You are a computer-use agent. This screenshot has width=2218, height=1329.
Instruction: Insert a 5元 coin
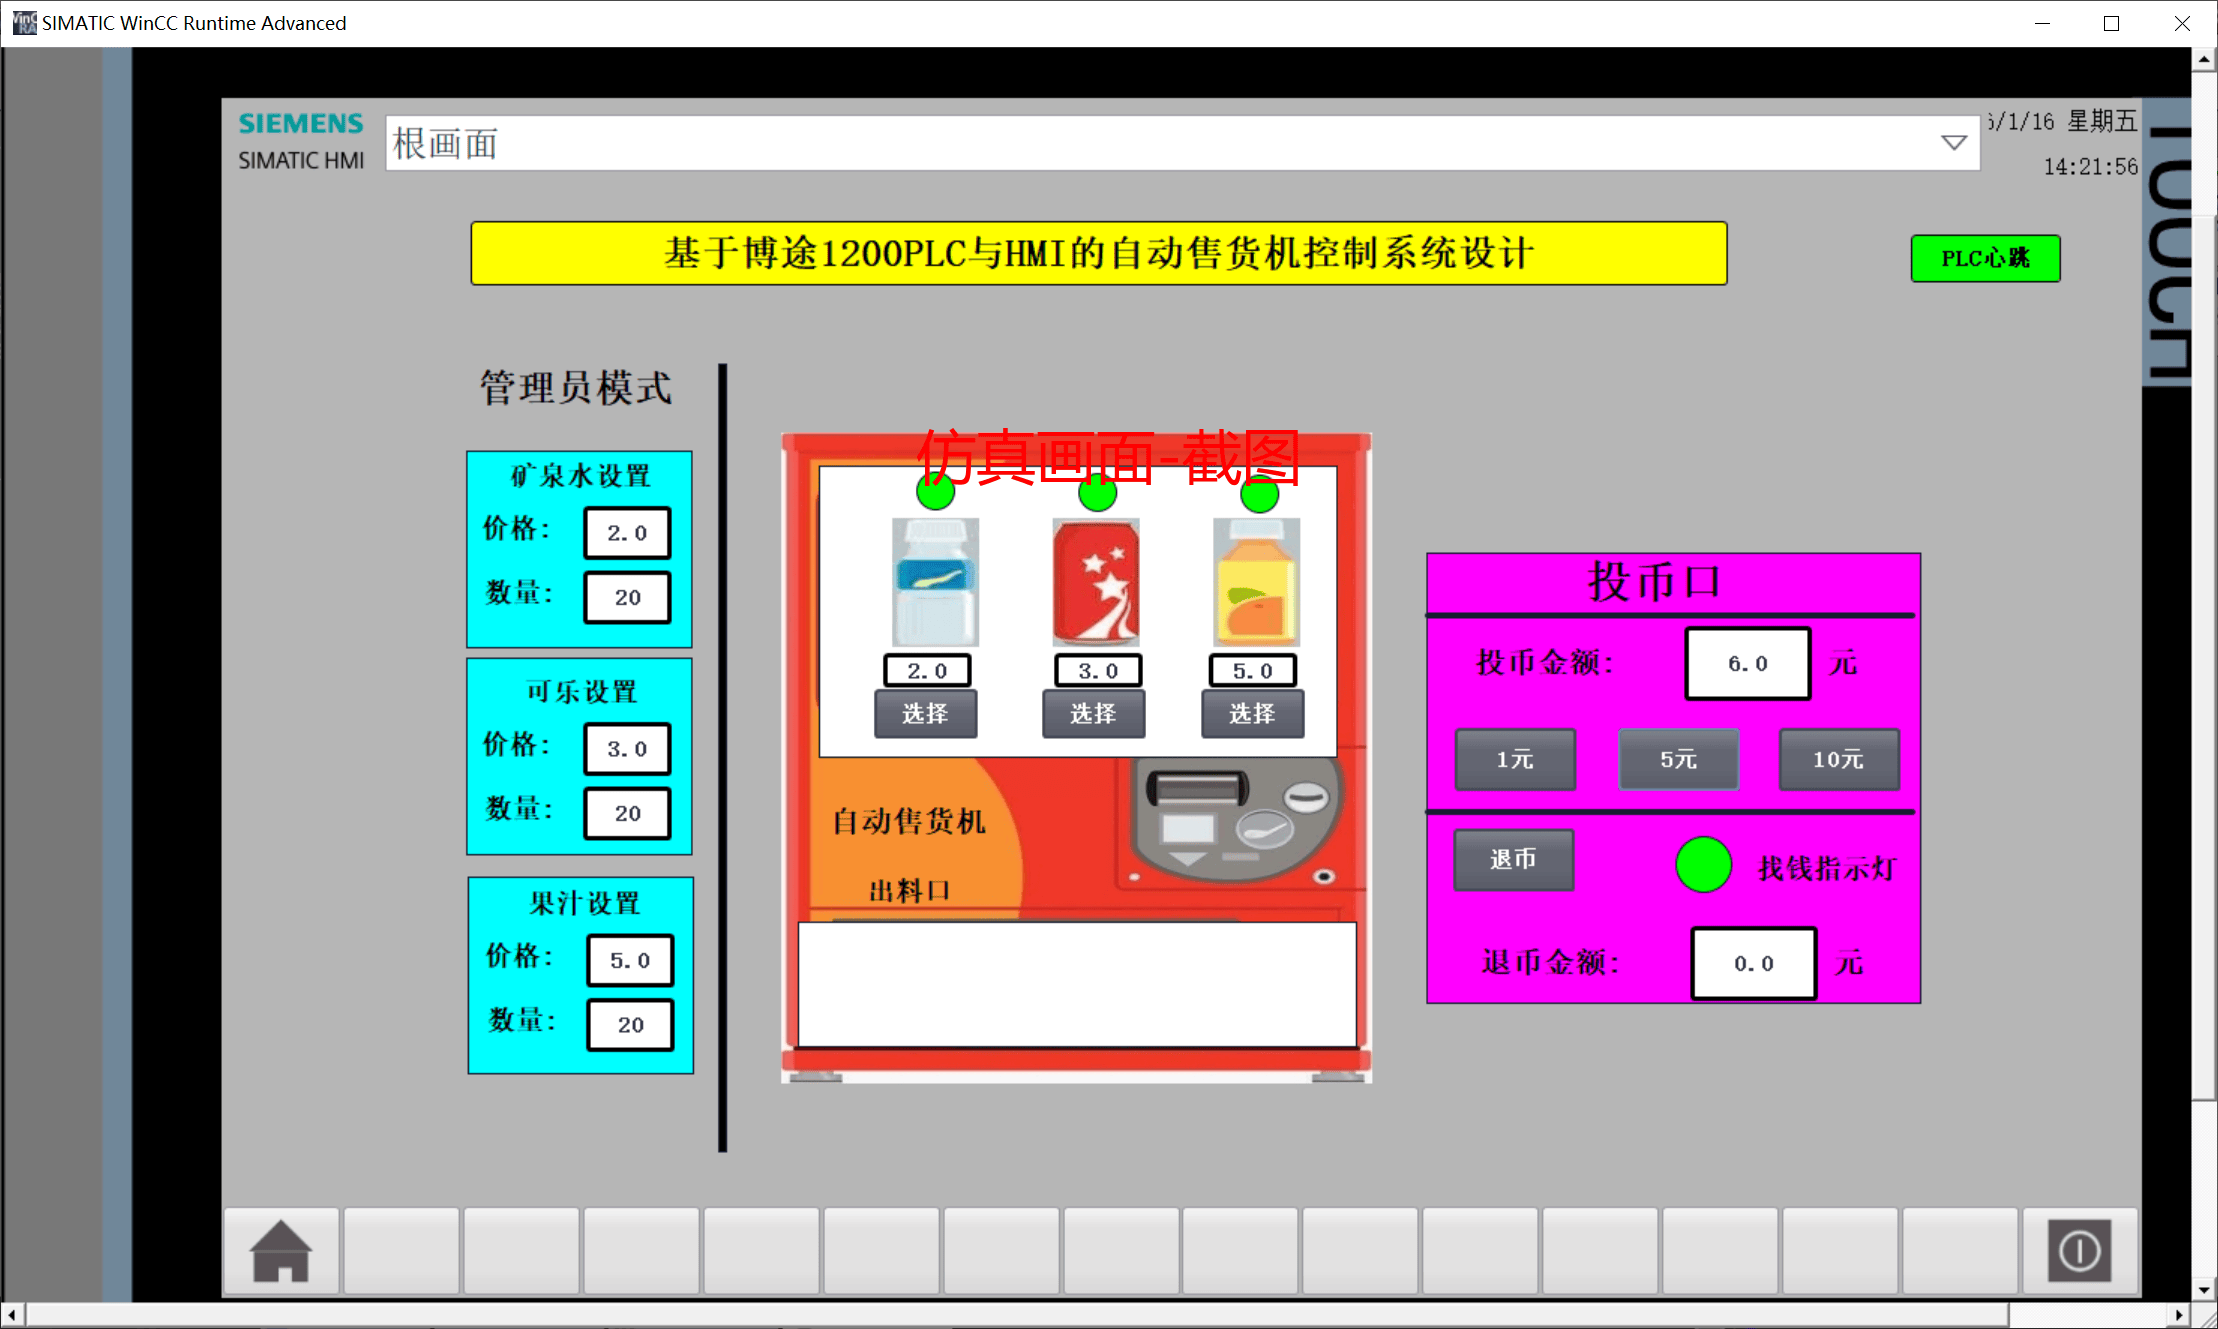tap(1678, 759)
